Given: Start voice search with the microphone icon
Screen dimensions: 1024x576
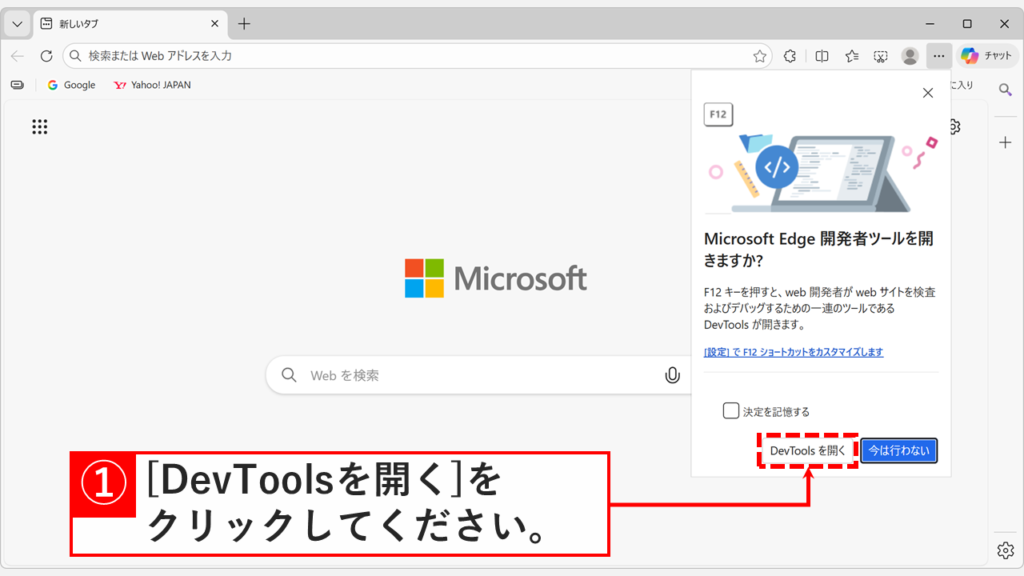Looking at the screenshot, I should click(x=672, y=374).
